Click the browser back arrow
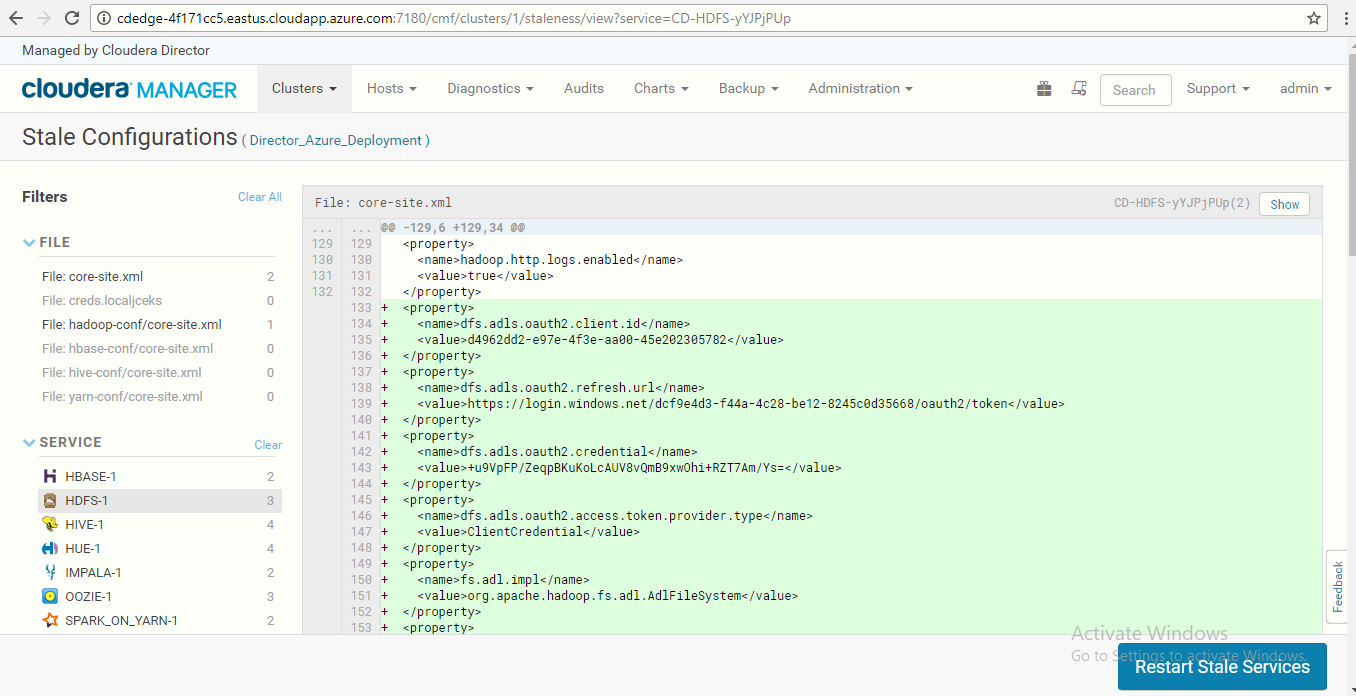This screenshot has height=696, width=1356. (18, 18)
